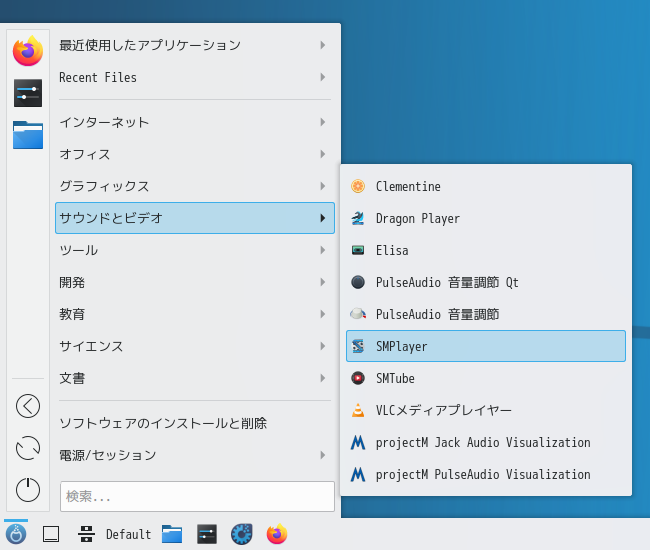Image resolution: width=650 pixels, height=550 pixels.
Task: Expand the 教育 submenu arrow
Action: tap(323, 314)
